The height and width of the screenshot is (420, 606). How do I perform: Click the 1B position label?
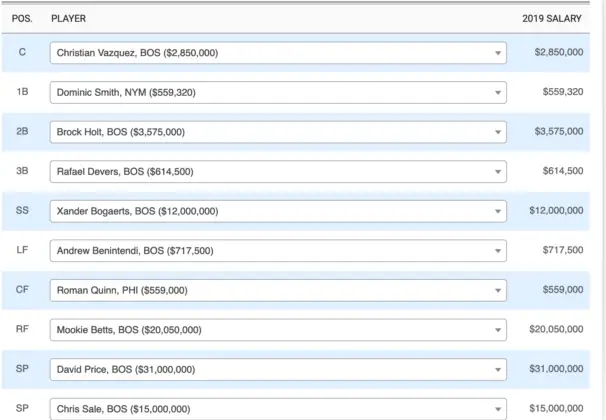22,92
